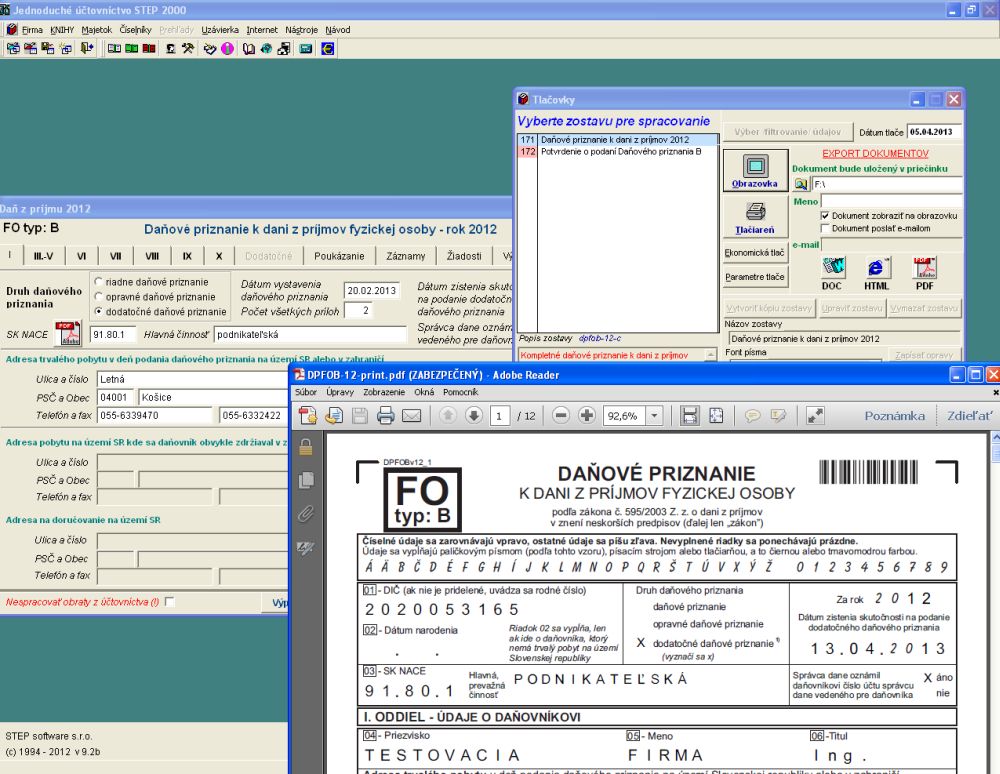The height and width of the screenshot is (774, 1000).
Task: Open the Zdieľať pane in Reader
Action: (969, 416)
